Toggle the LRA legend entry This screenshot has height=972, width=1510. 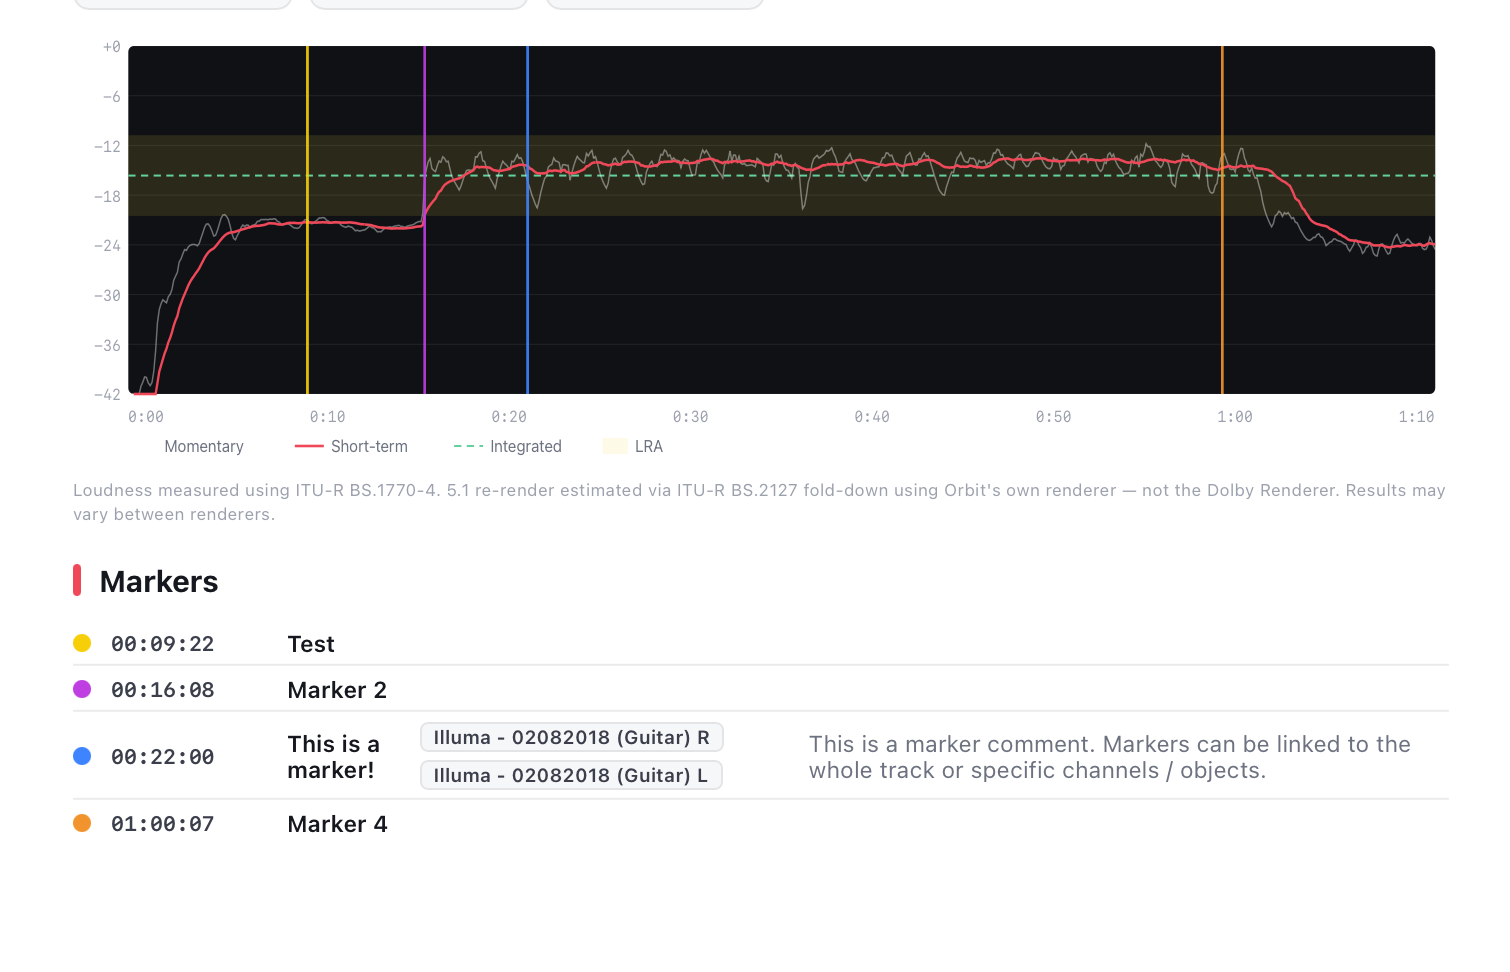tap(634, 447)
